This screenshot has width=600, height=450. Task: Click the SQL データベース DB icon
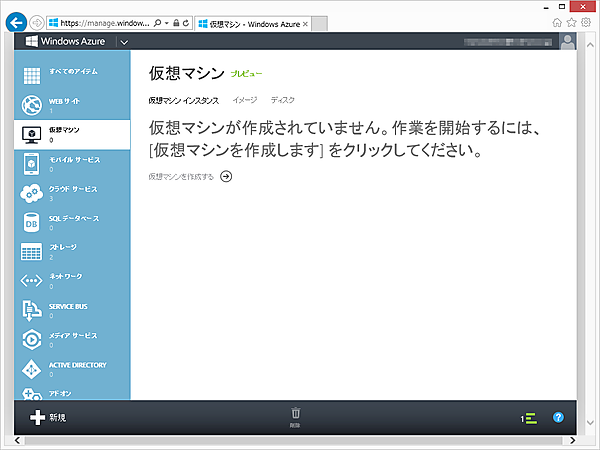31,222
